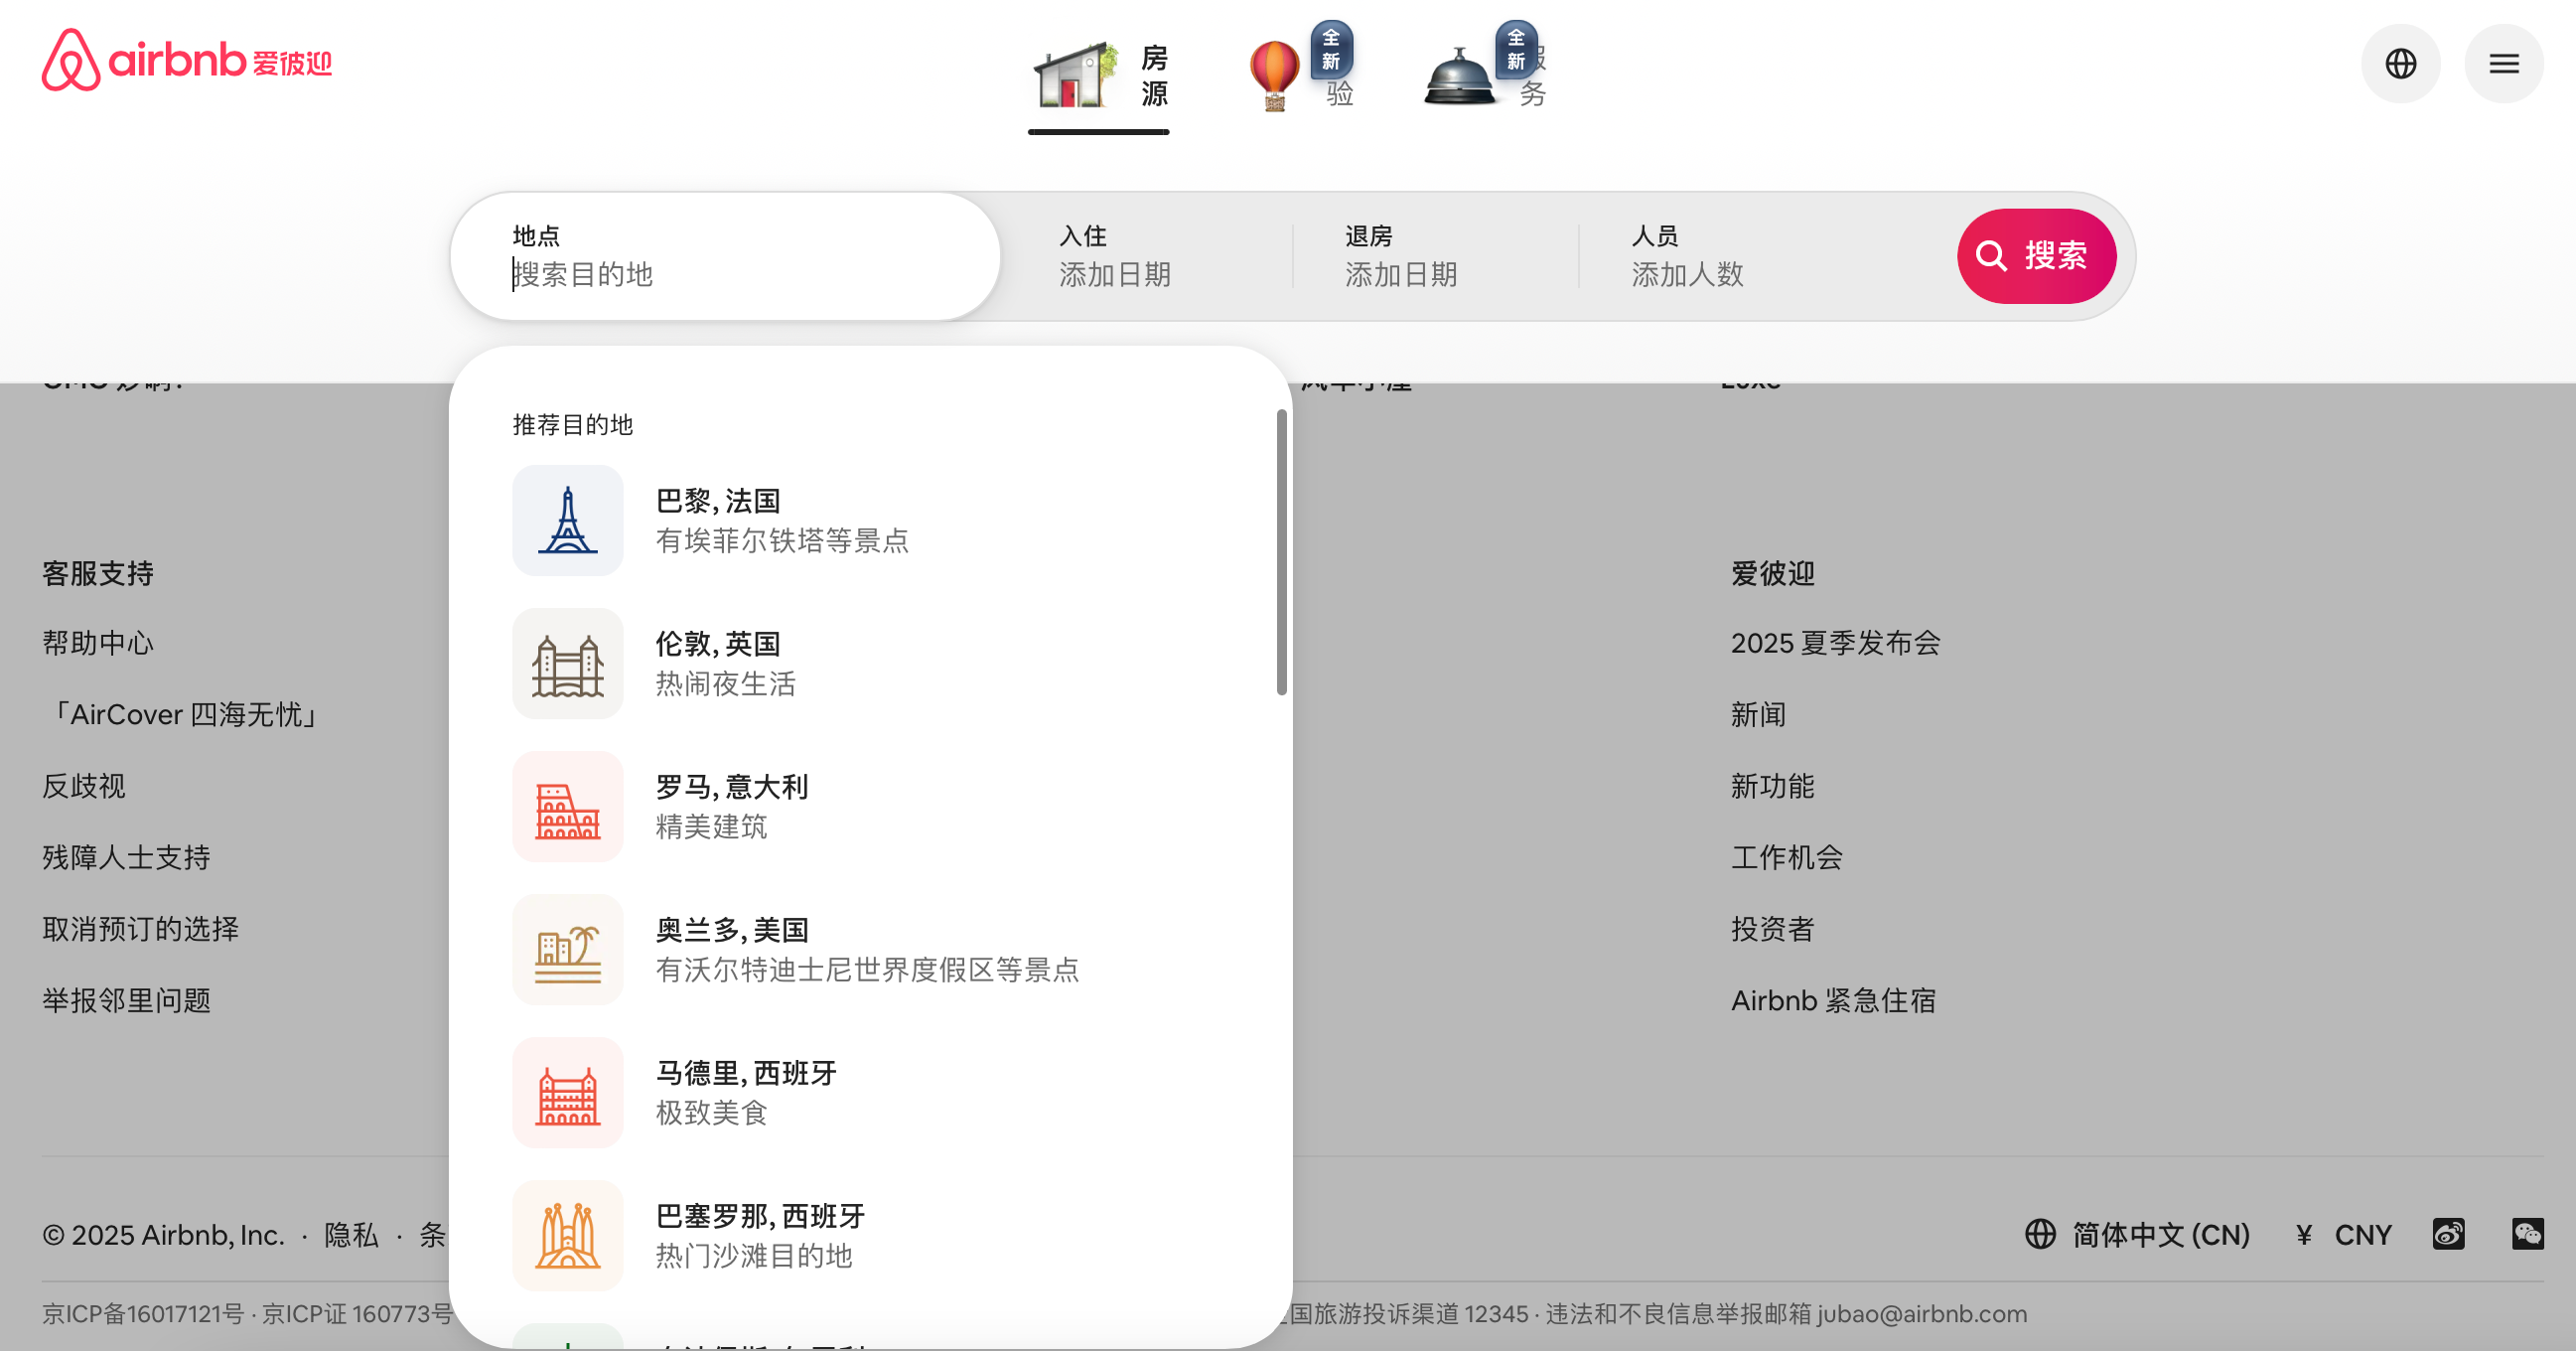The width and height of the screenshot is (2576, 1351).
Task: Click the globe language button in header
Action: (x=2400, y=64)
